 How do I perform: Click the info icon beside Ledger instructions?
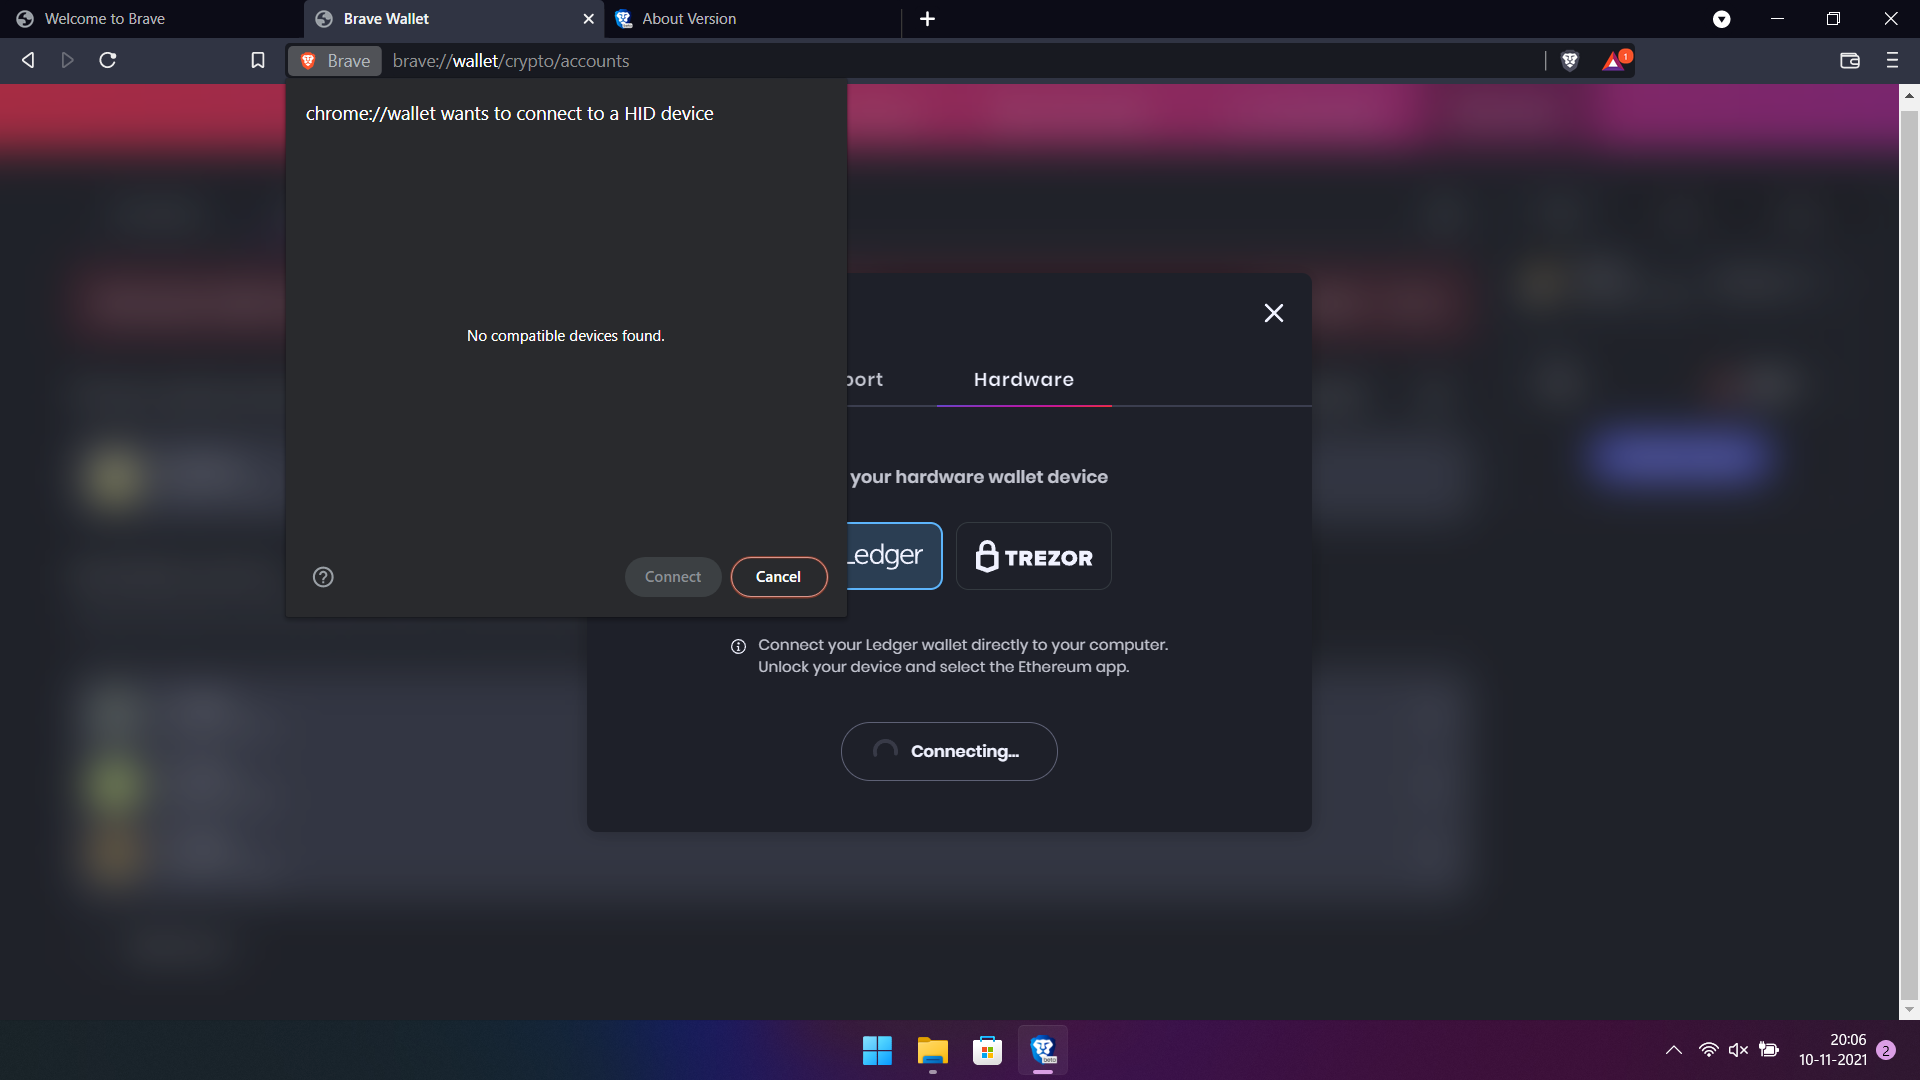click(738, 647)
